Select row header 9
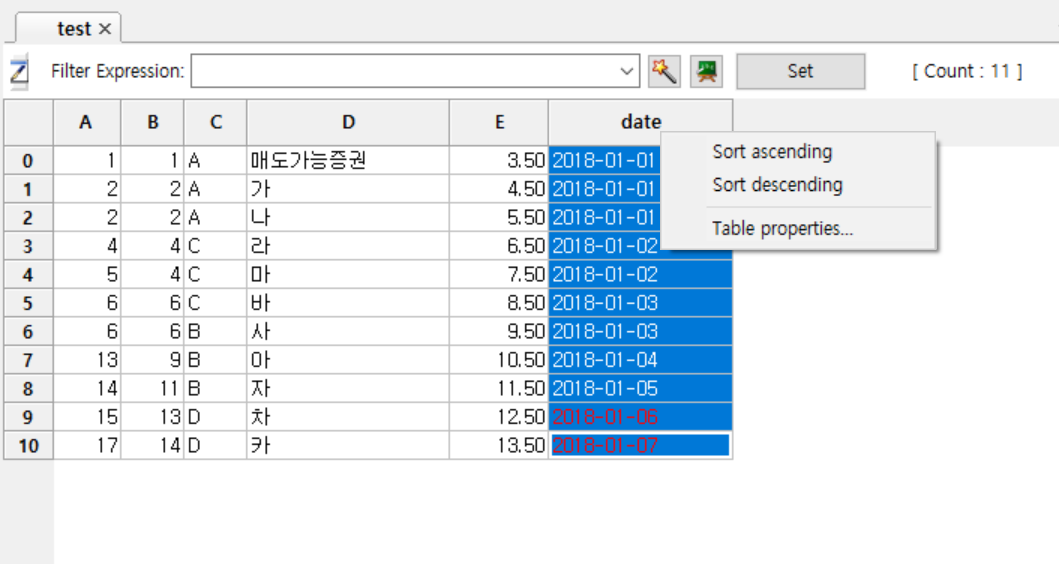This screenshot has height=564, width=1059. 28,417
